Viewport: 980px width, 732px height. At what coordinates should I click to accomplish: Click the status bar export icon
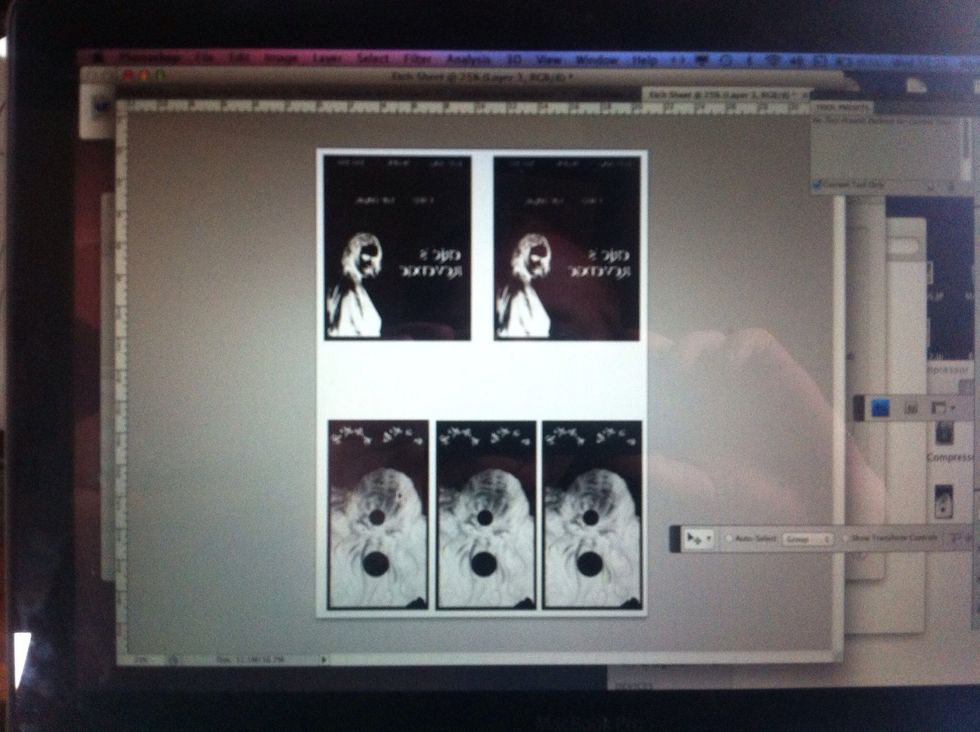(x=174, y=659)
